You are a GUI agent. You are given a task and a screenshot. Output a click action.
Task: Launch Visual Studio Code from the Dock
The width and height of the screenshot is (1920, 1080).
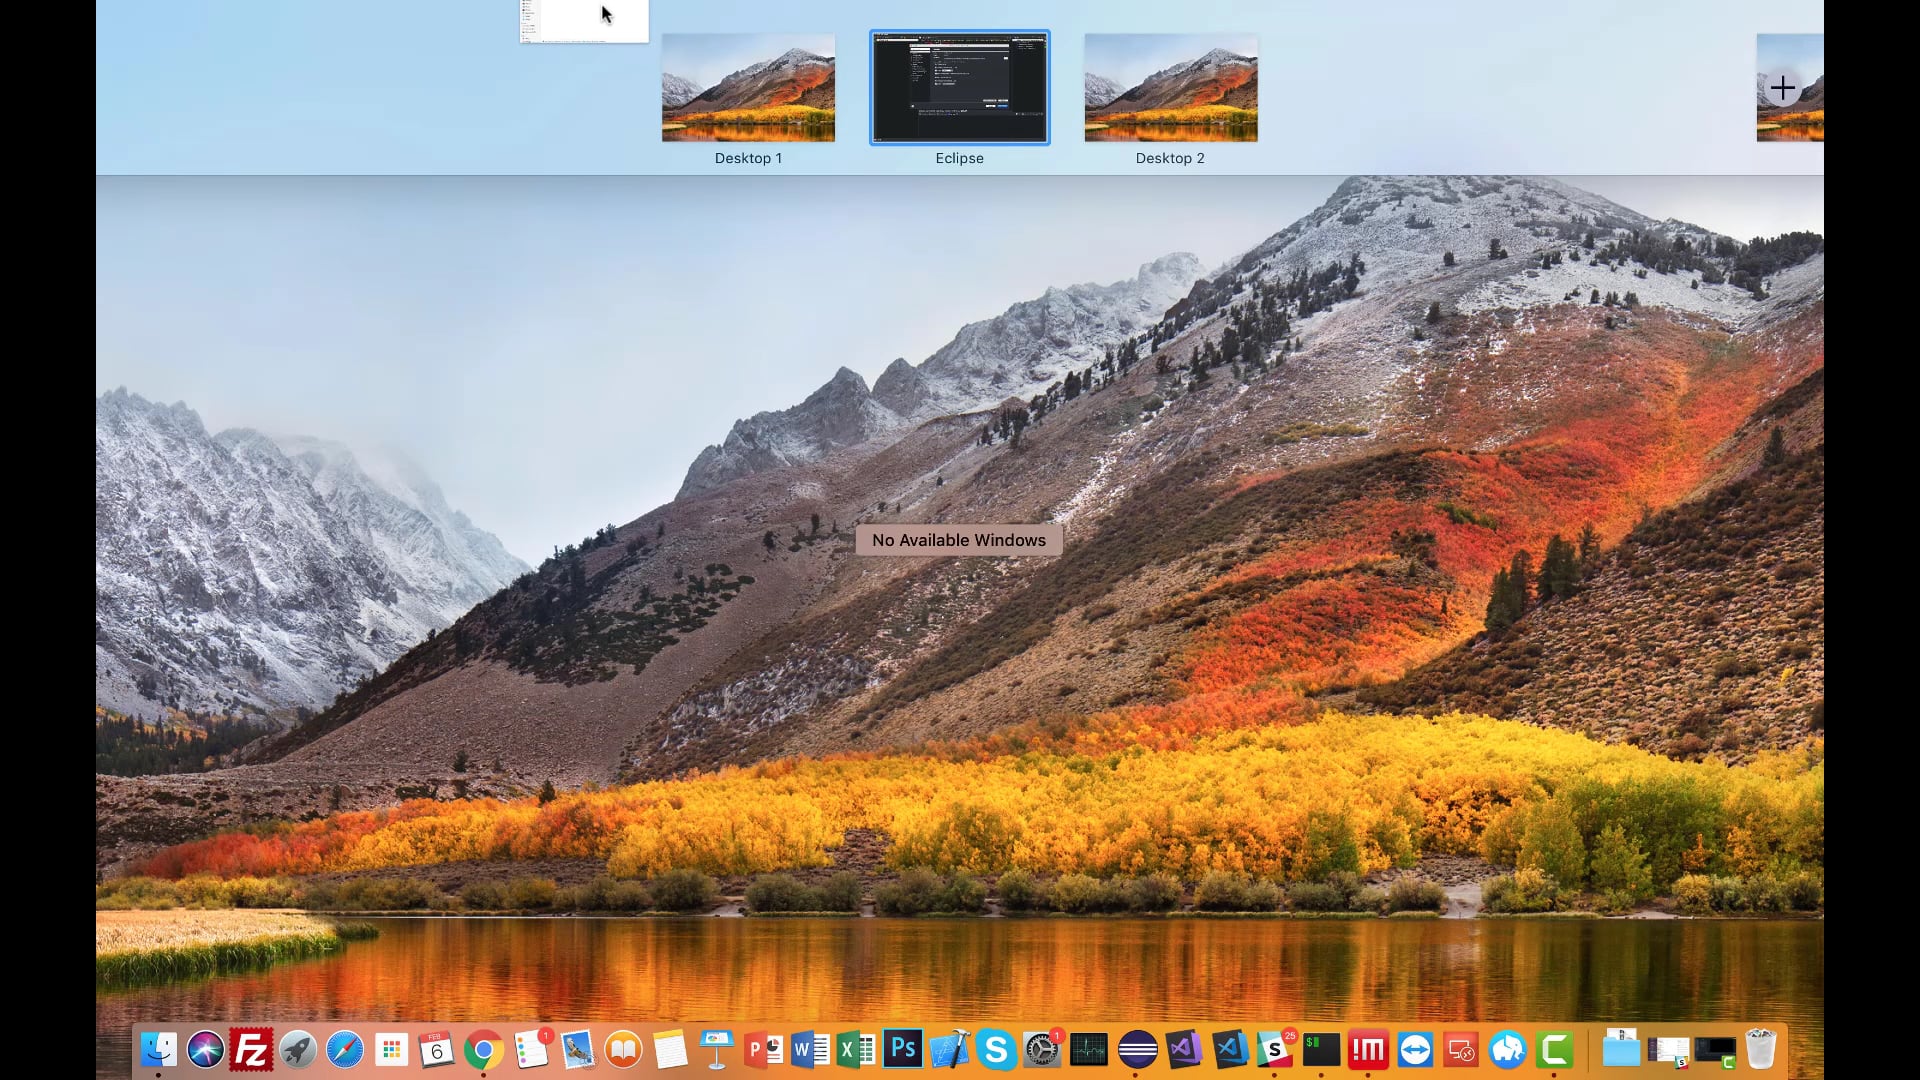(x=1230, y=1050)
